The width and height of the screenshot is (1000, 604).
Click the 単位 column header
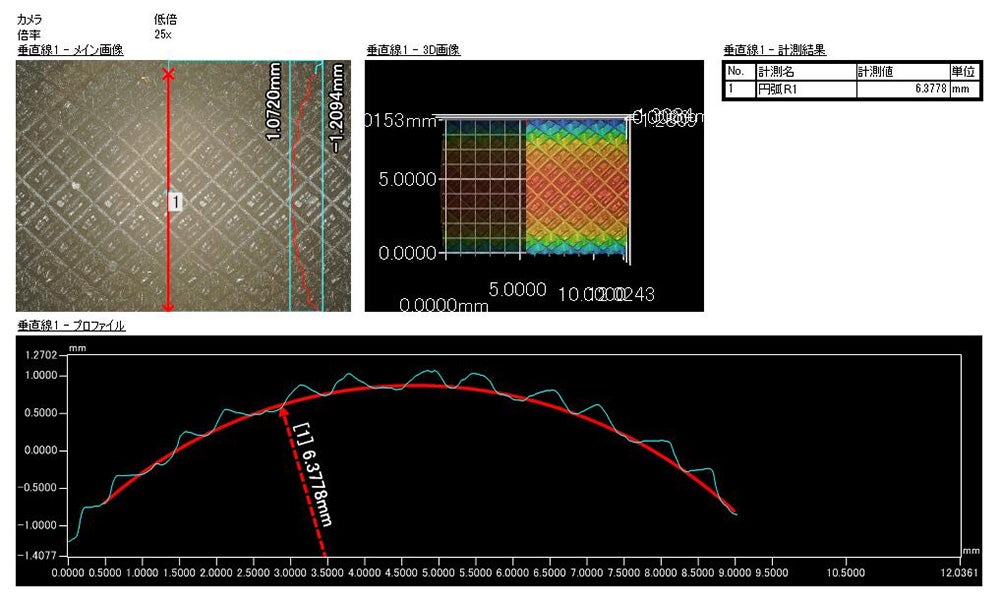pyautogui.click(x=963, y=72)
